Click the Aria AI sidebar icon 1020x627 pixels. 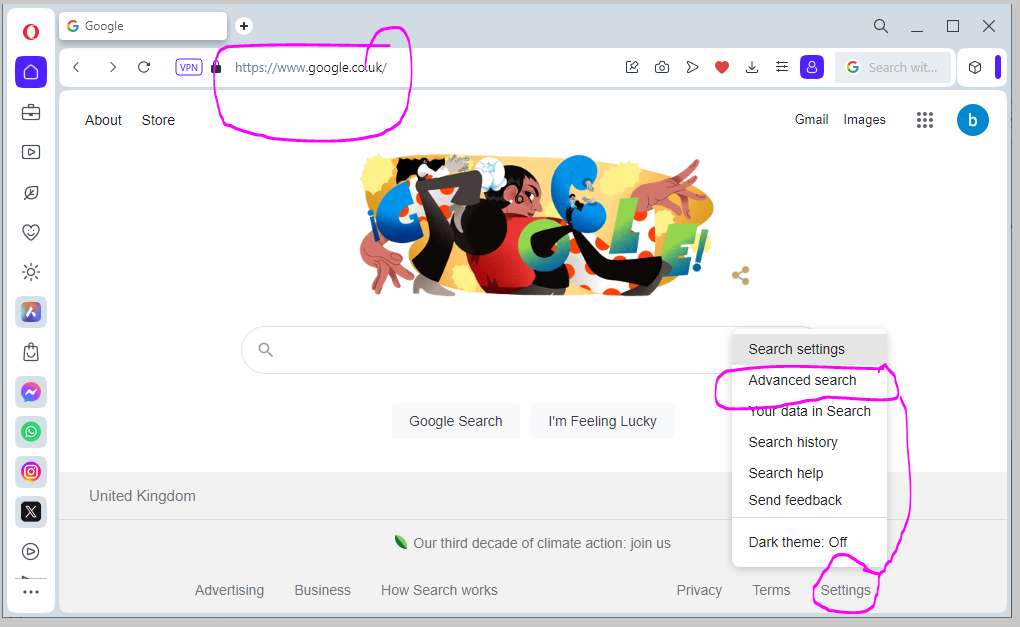31,312
